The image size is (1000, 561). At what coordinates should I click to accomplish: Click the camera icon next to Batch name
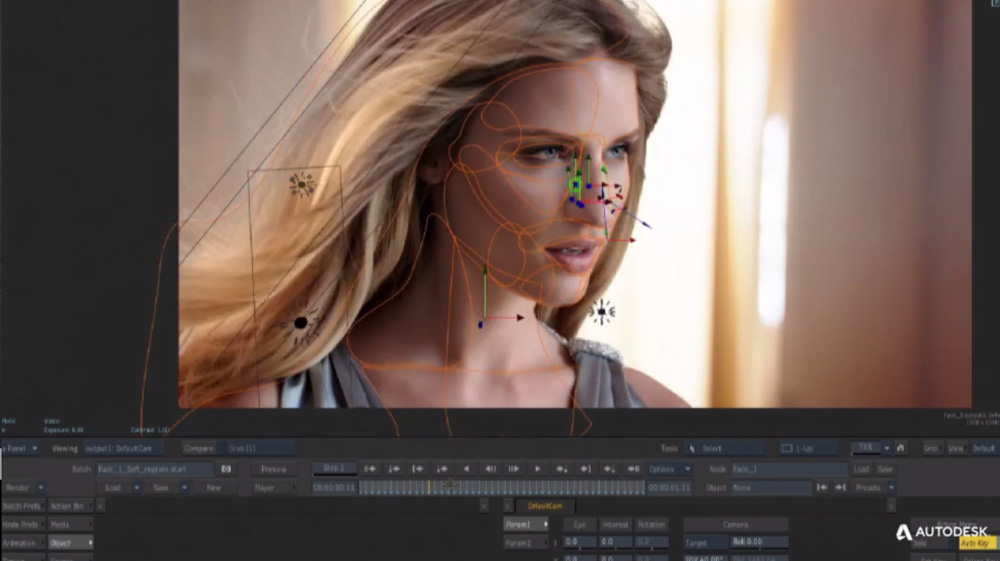pyautogui.click(x=226, y=468)
